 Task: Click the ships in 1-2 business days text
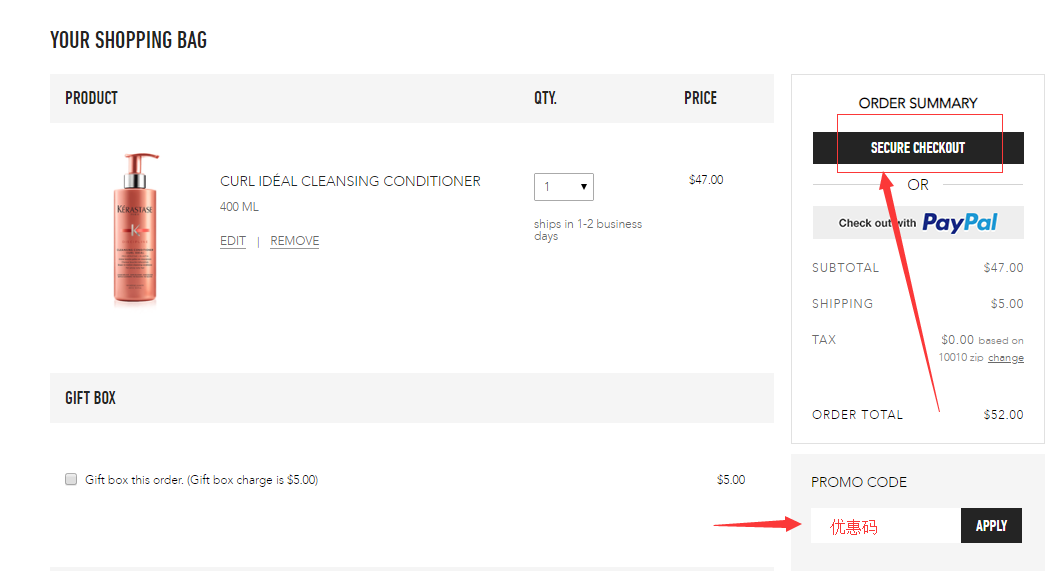pos(588,230)
